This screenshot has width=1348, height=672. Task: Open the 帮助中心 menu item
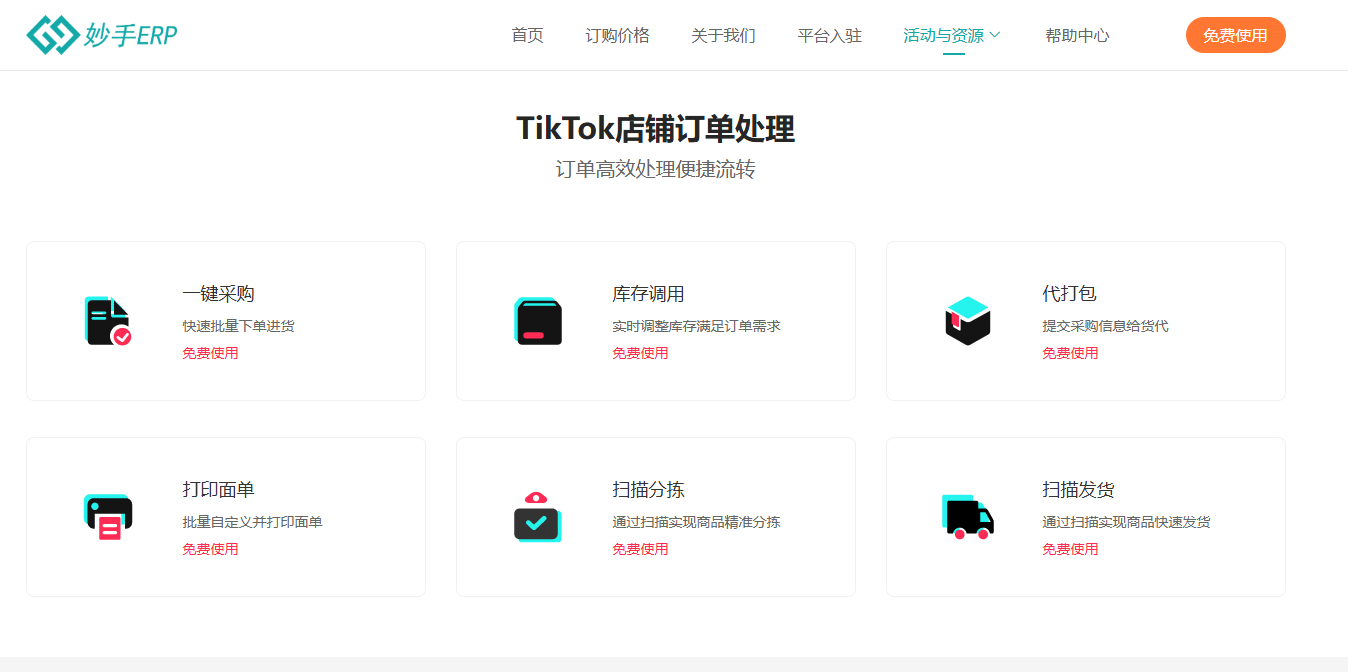1077,35
